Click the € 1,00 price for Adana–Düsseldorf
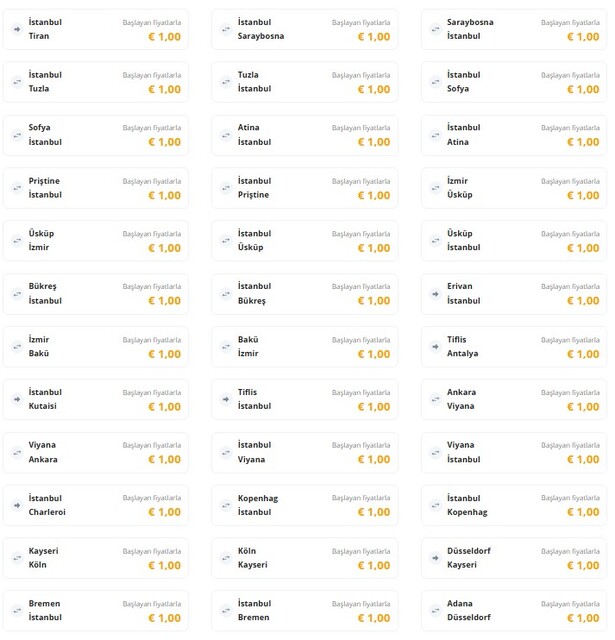This screenshot has width=615, height=640. tap(583, 618)
